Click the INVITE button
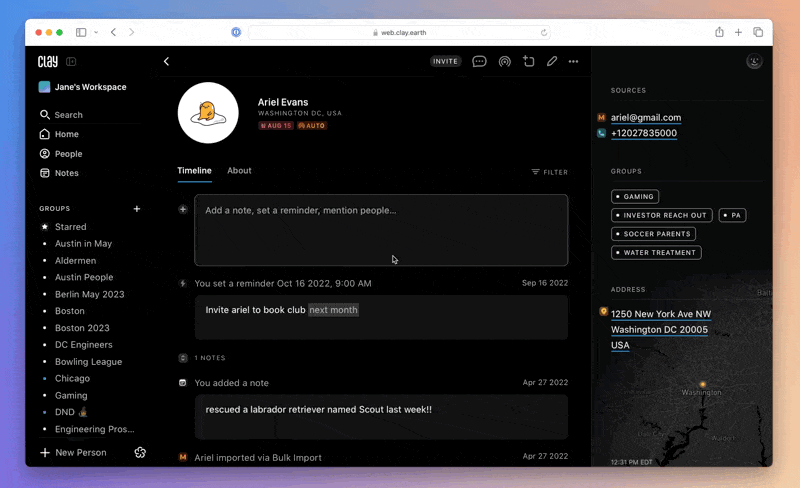 point(445,61)
